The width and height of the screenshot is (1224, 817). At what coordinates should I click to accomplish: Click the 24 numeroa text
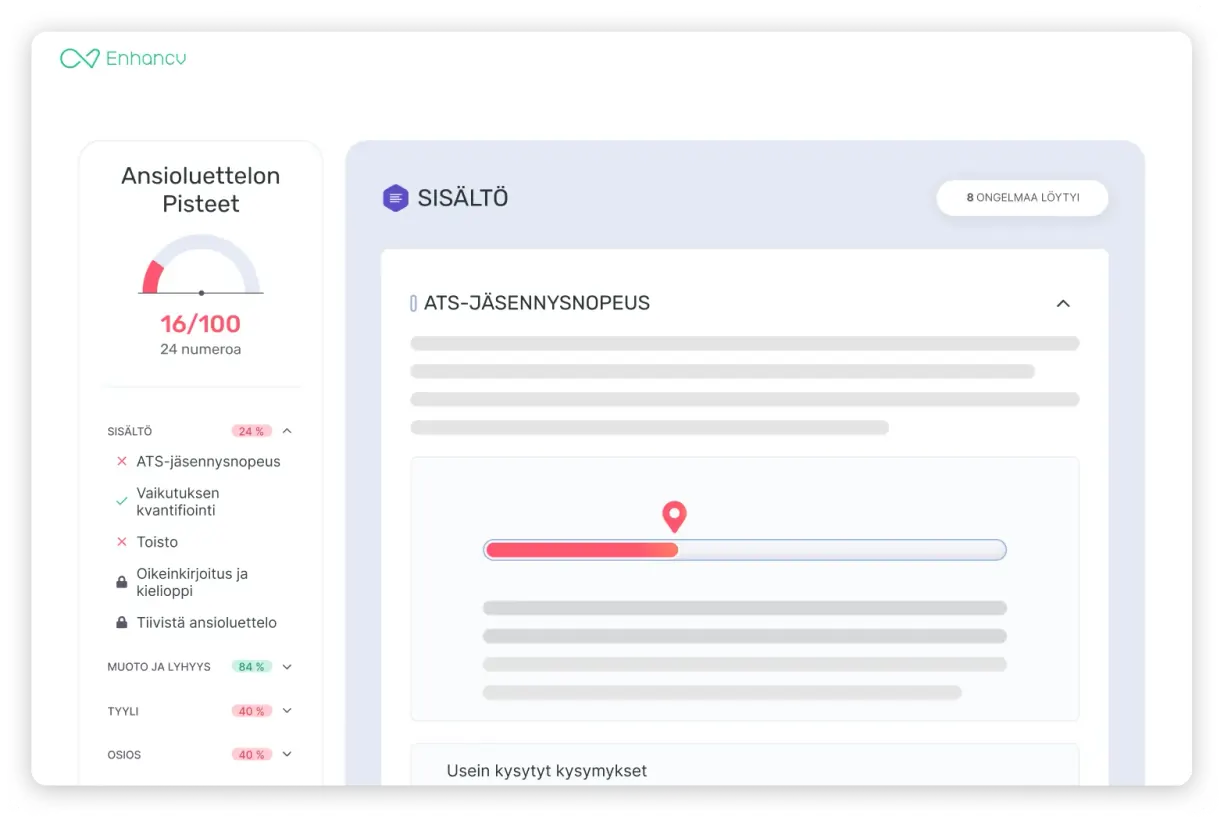[201, 349]
